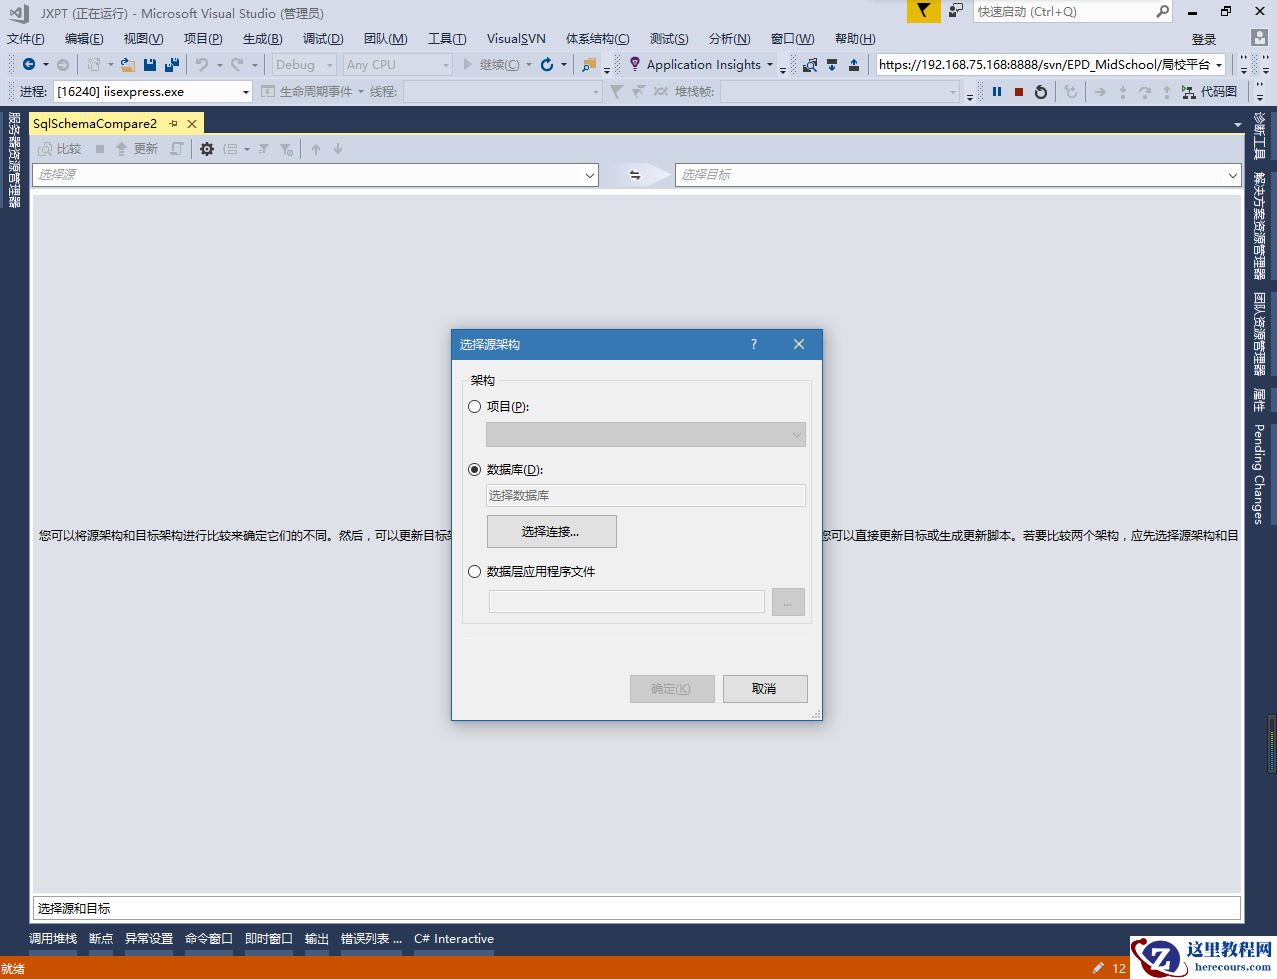The image size is (1277, 979).
Task: Click the 确定(K) button
Action: click(672, 688)
